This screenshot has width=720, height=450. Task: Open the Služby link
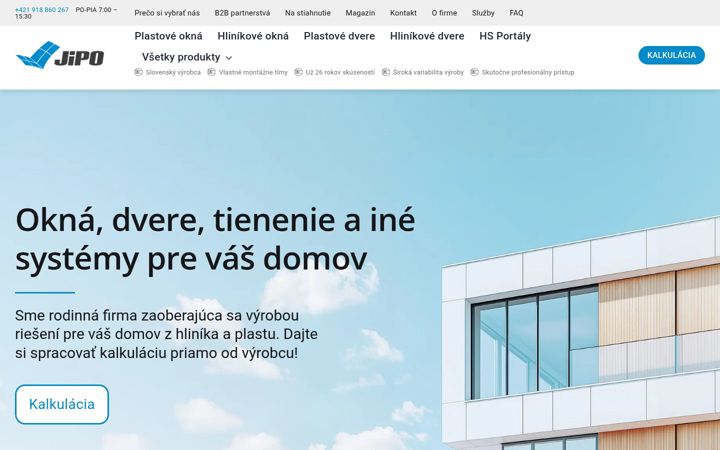click(483, 13)
